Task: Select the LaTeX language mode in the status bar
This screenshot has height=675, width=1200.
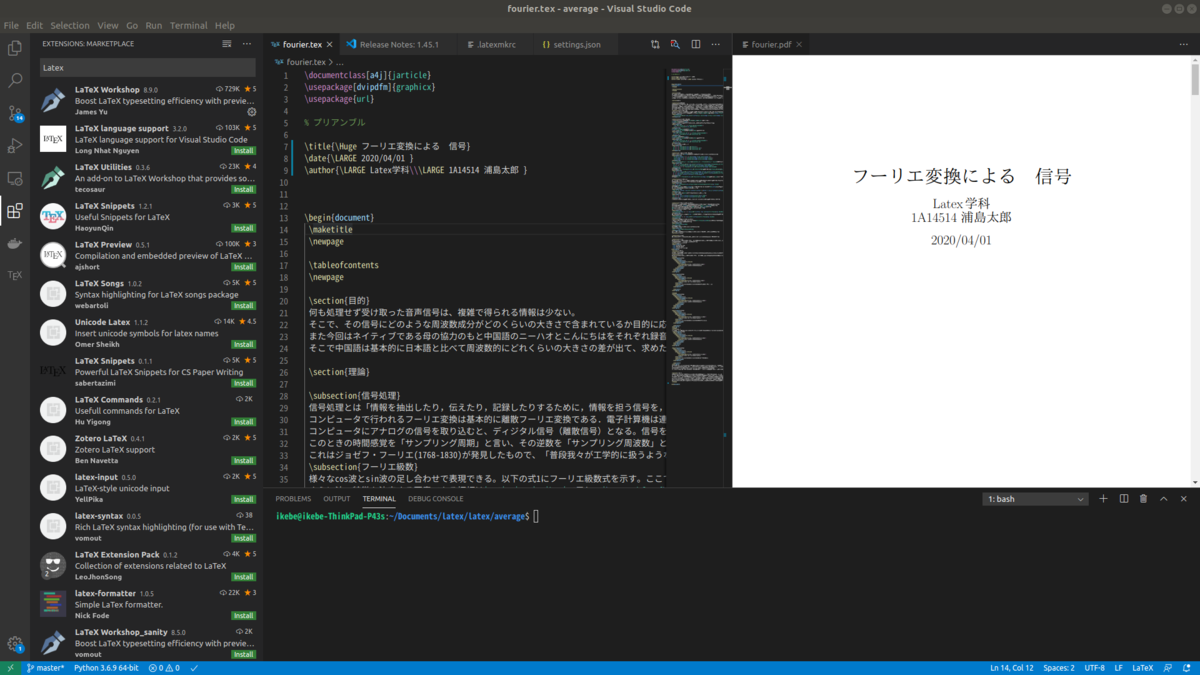Action: 1141,667
